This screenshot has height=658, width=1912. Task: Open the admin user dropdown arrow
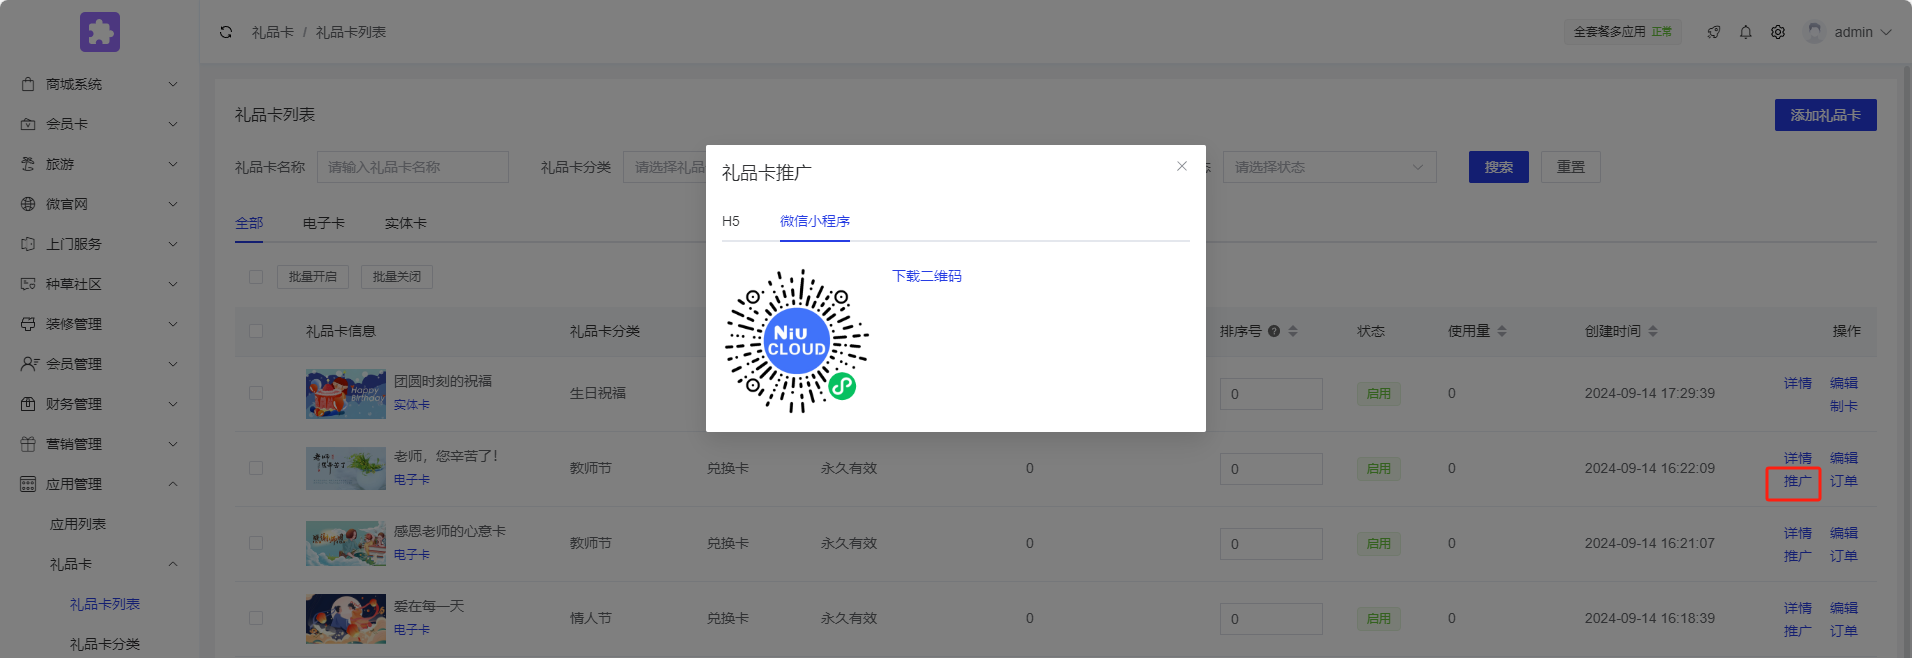(x=1886, y=32)
